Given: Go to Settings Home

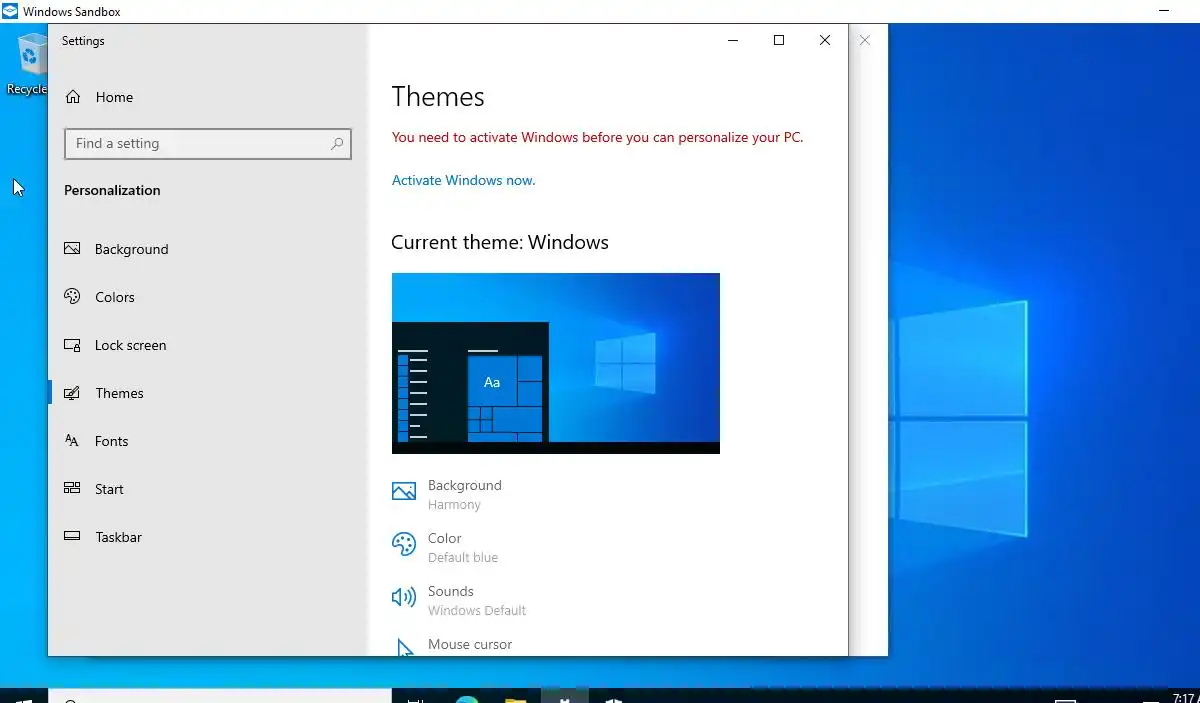Looking at the screenshot, I should click(99, 97).
